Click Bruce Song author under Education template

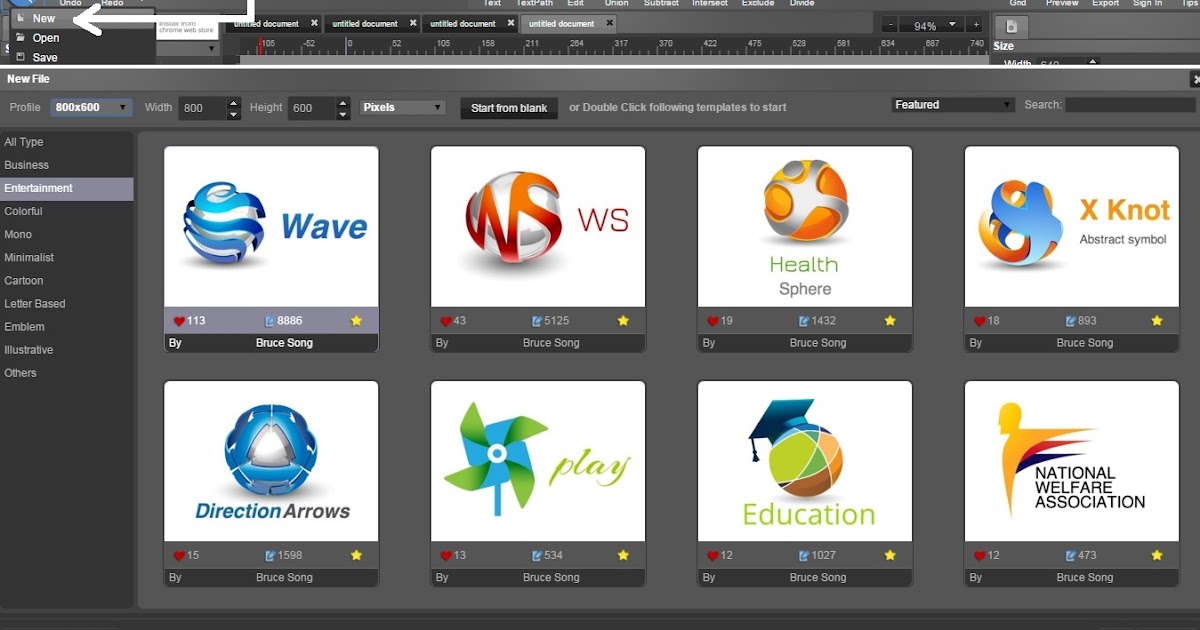(x=818, y=577)
